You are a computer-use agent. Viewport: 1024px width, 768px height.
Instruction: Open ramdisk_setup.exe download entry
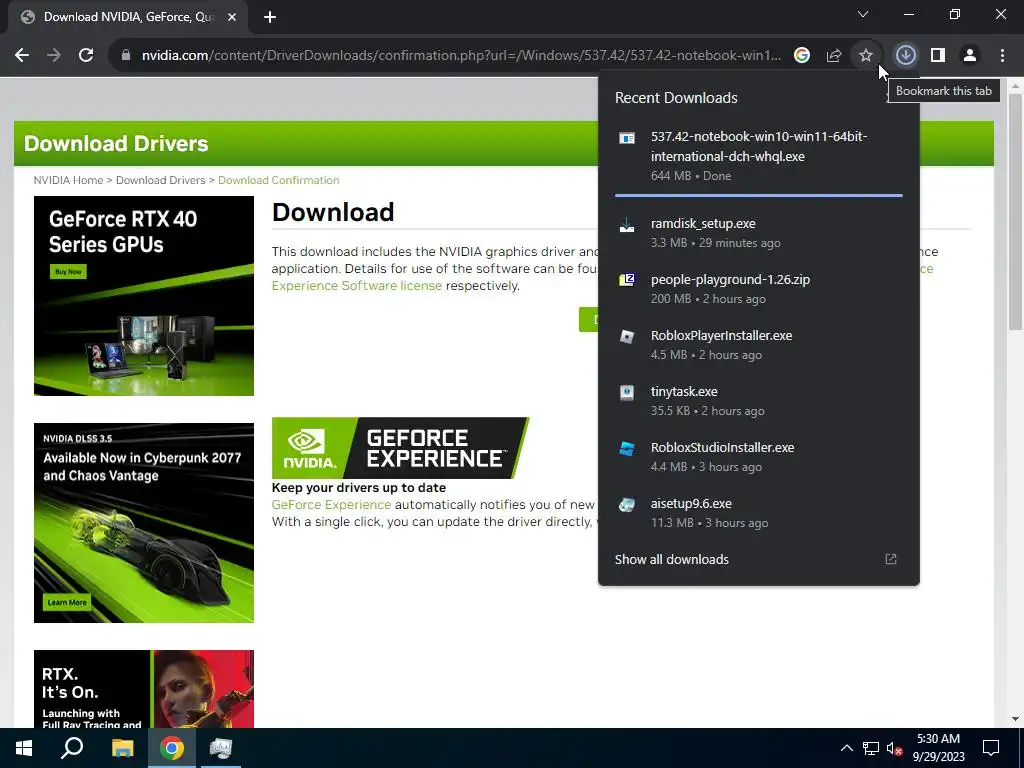click(759, 233)
